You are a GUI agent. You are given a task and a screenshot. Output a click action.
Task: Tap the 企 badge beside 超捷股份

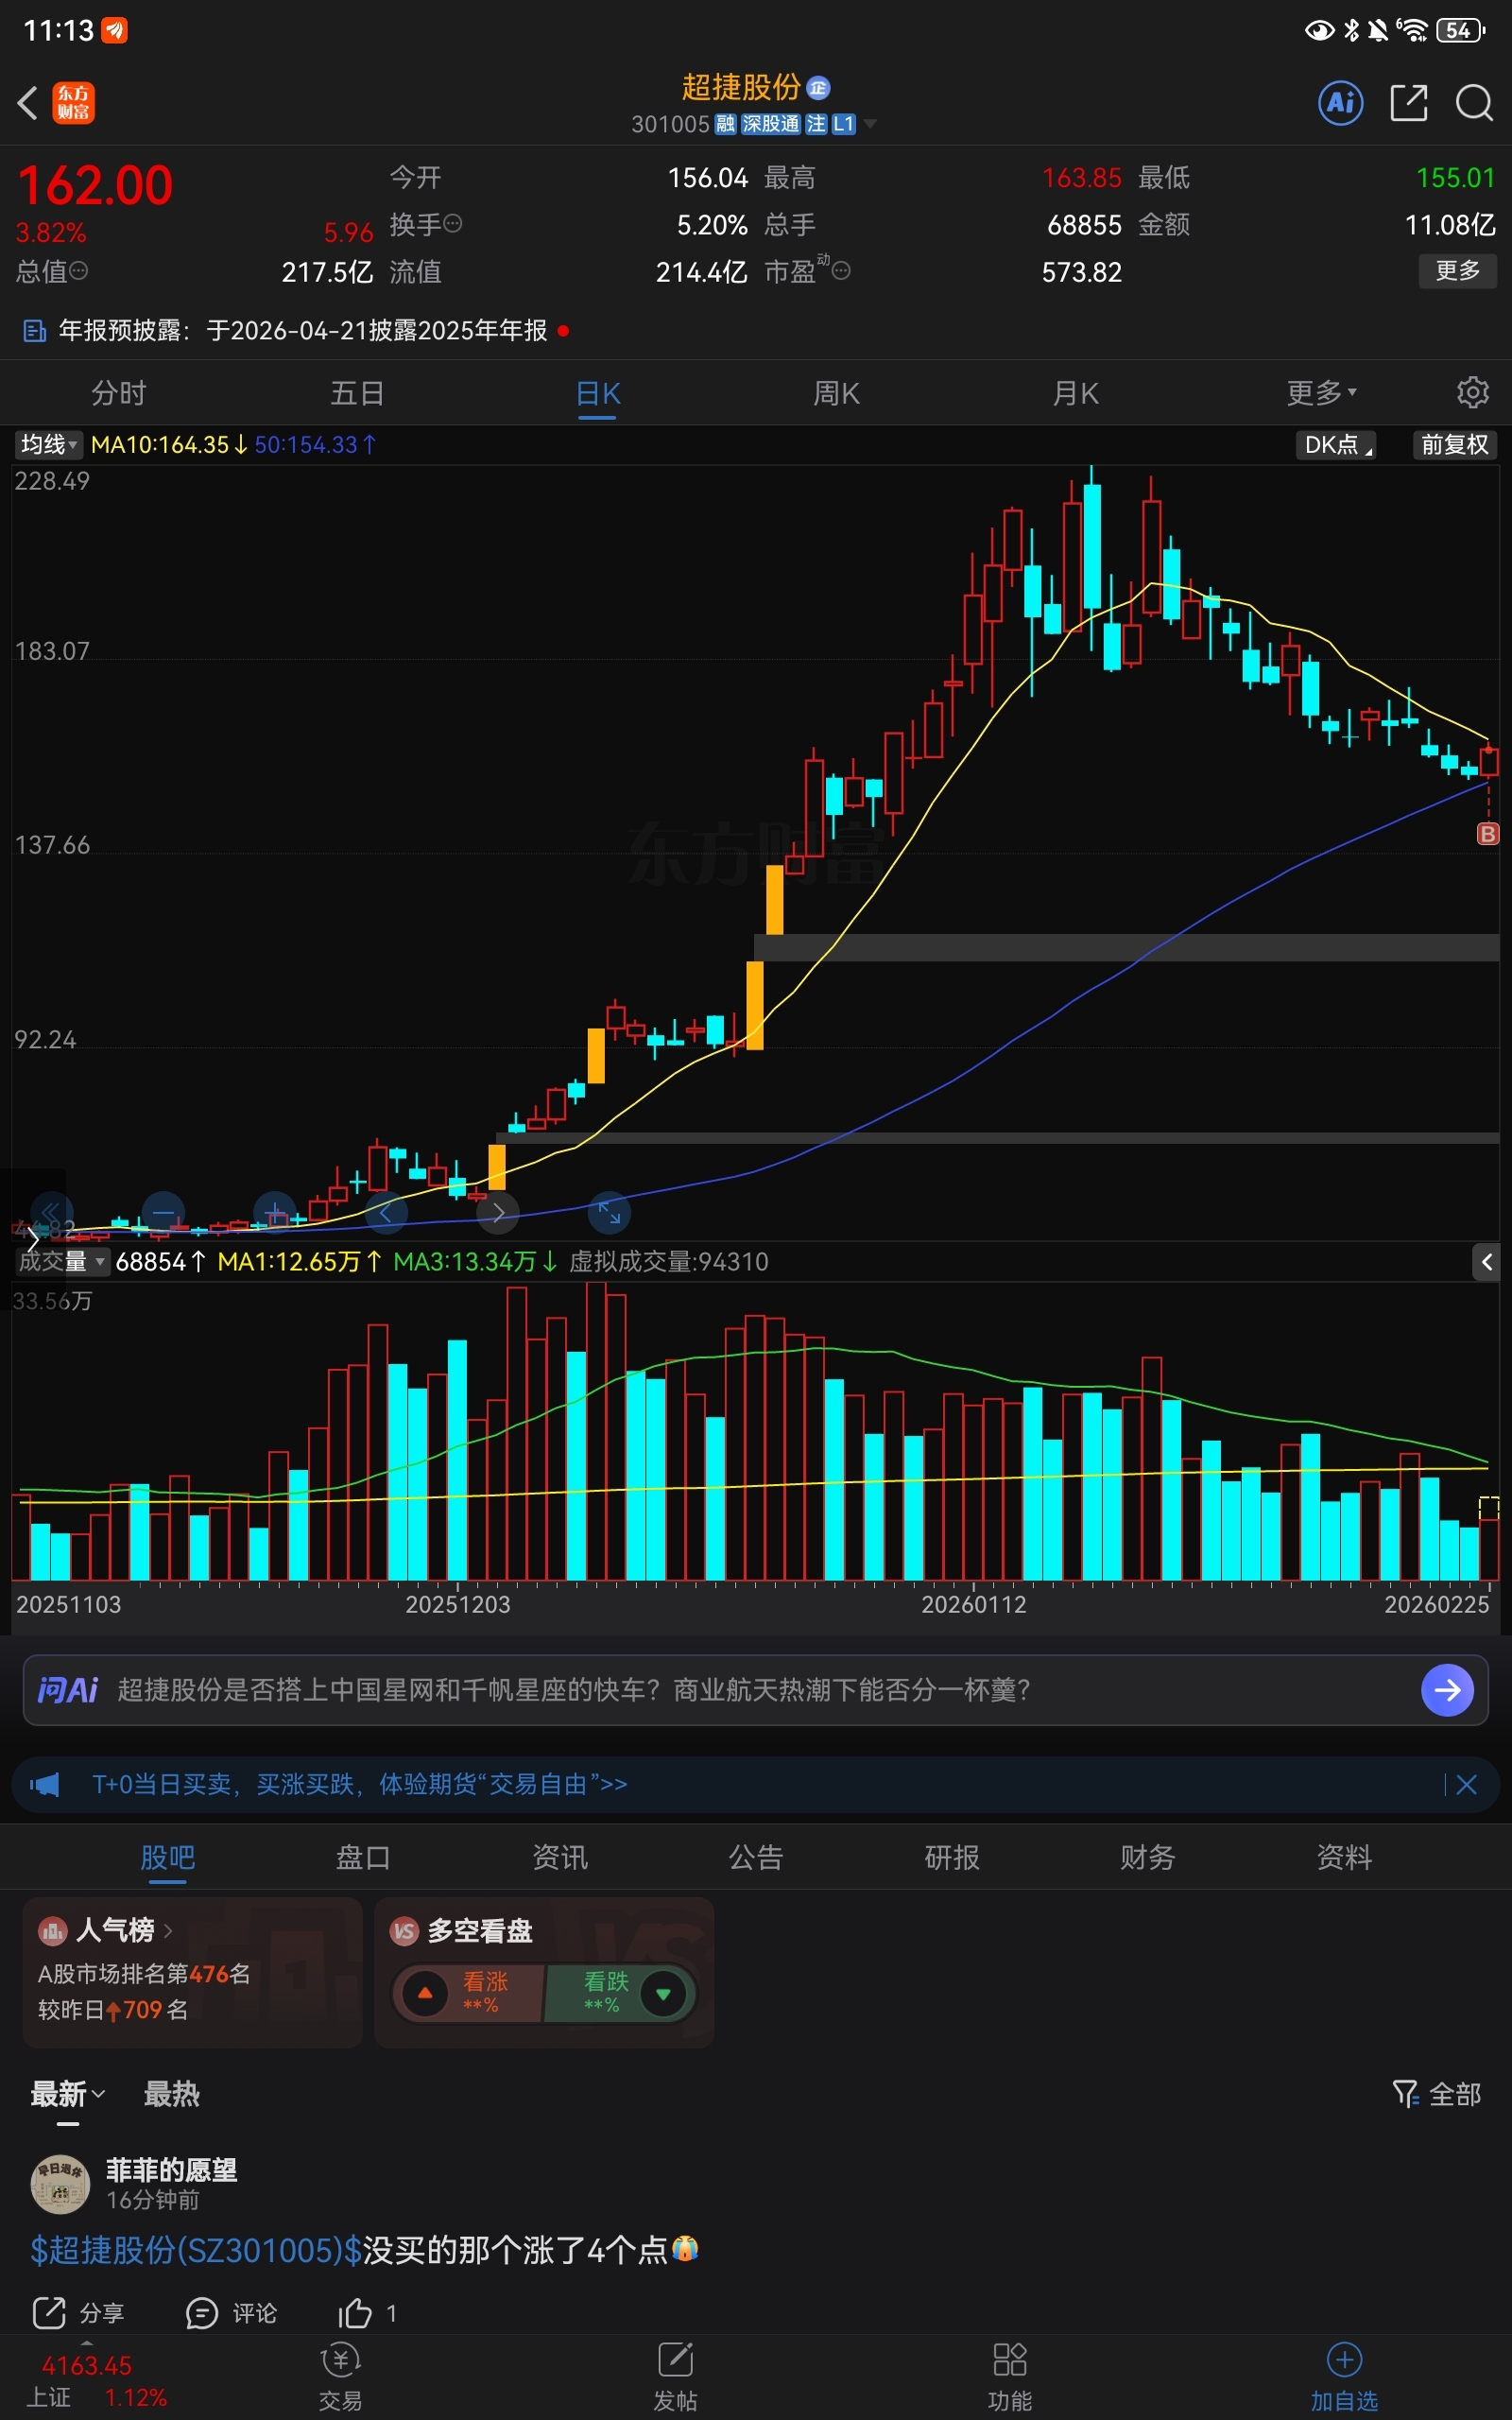[x=818, y=88]
